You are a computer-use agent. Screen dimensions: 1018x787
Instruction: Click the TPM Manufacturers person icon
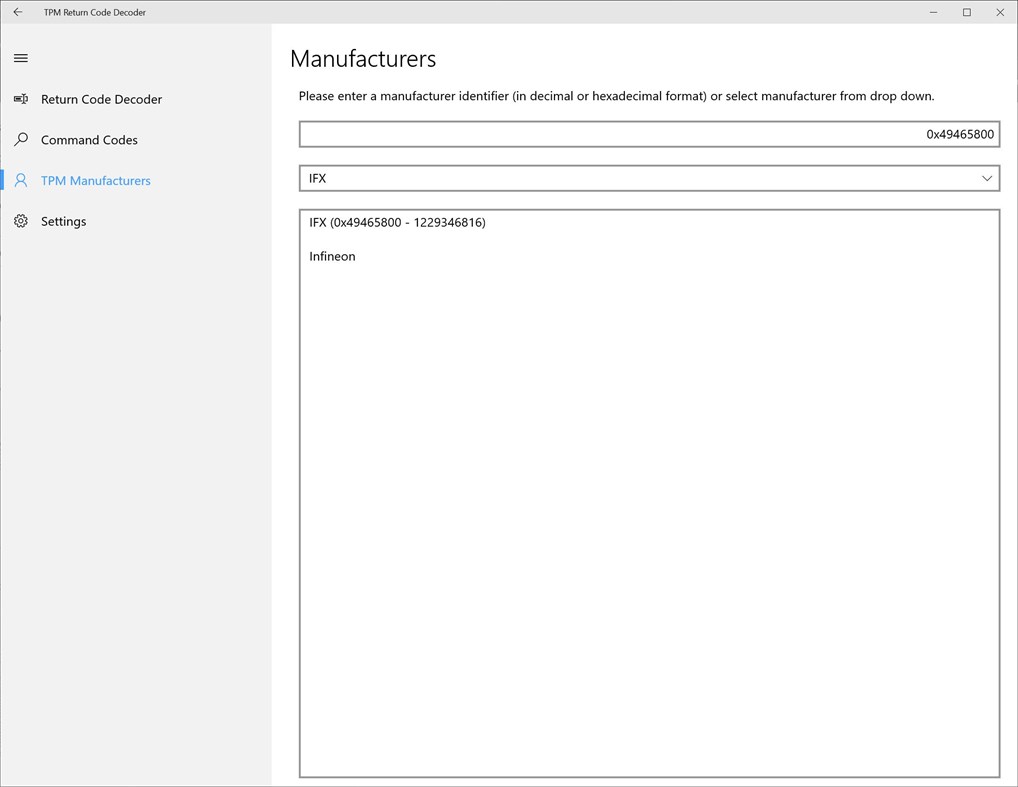20,181
